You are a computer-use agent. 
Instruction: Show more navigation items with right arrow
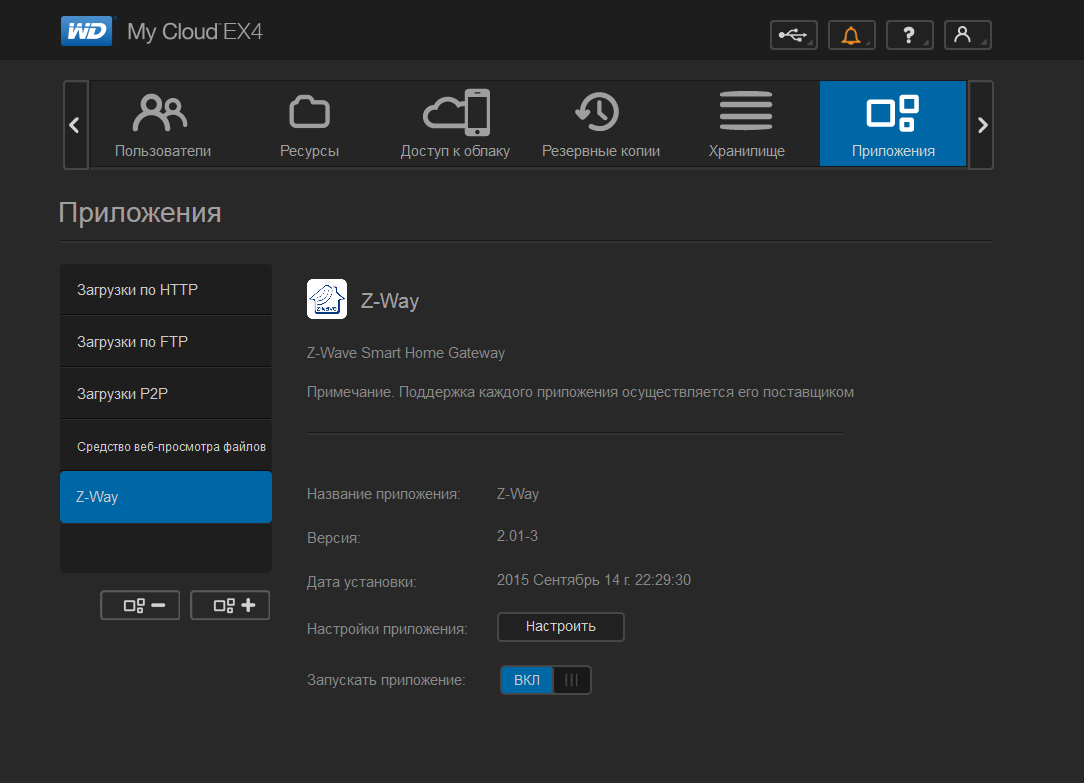click(x=982, y=125)
